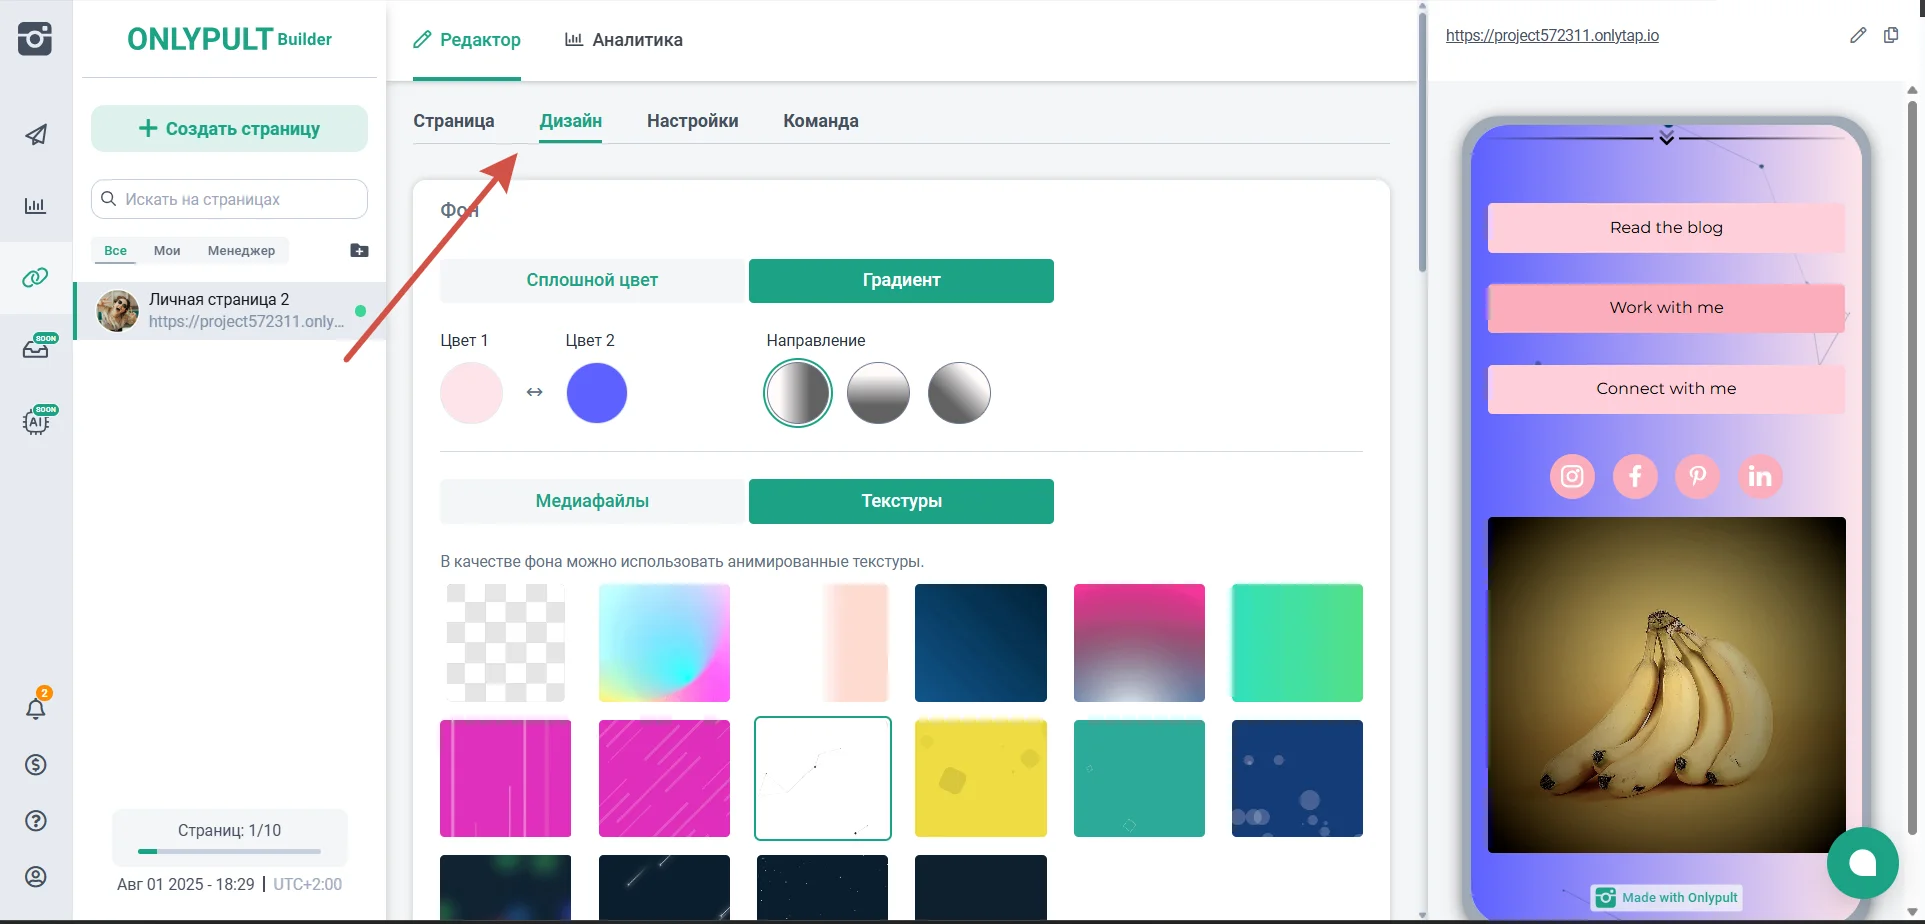This screenshot has width=1925, height=924.
Task: Click the Onlypult camera logo icon
Action: pyautogui.click(x=35, y=39)
